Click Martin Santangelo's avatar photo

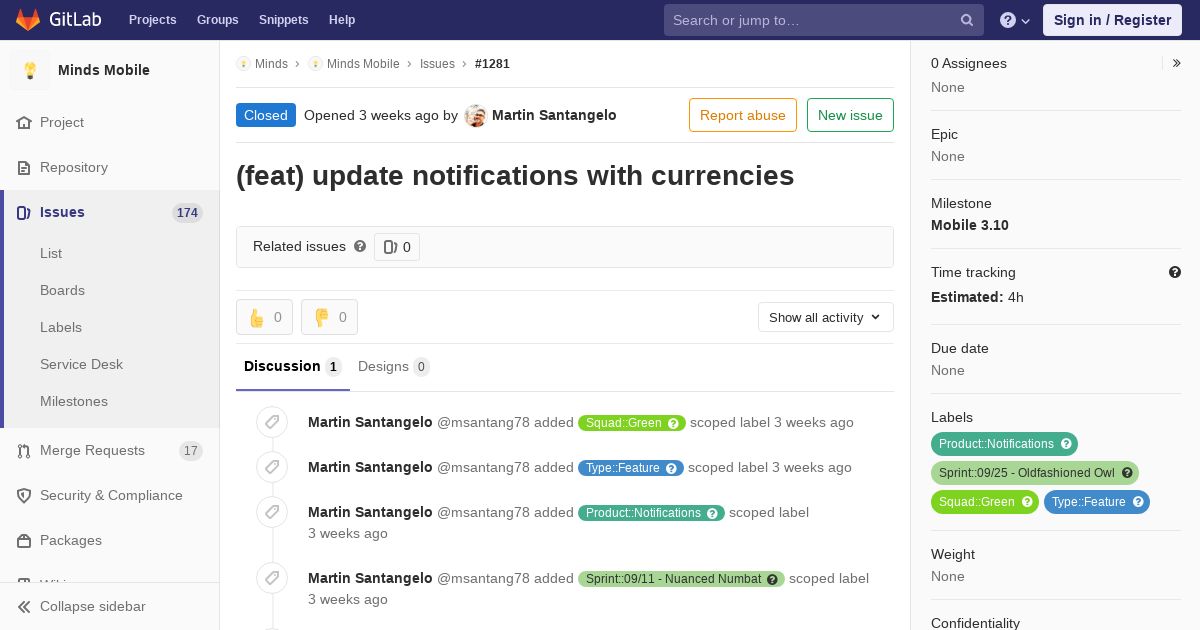[475, 116]
